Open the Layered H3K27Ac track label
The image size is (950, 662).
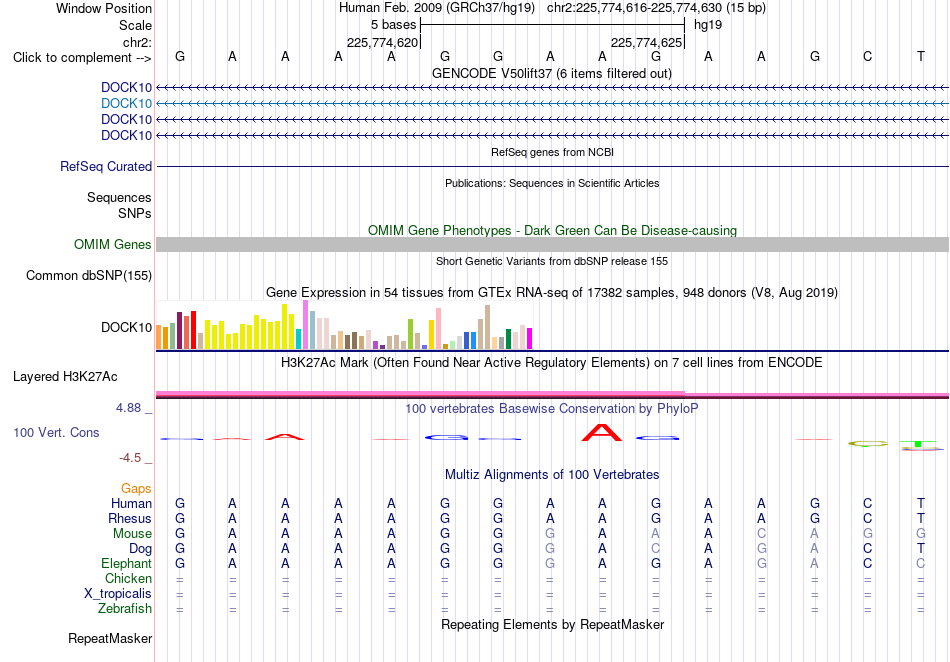65,377
